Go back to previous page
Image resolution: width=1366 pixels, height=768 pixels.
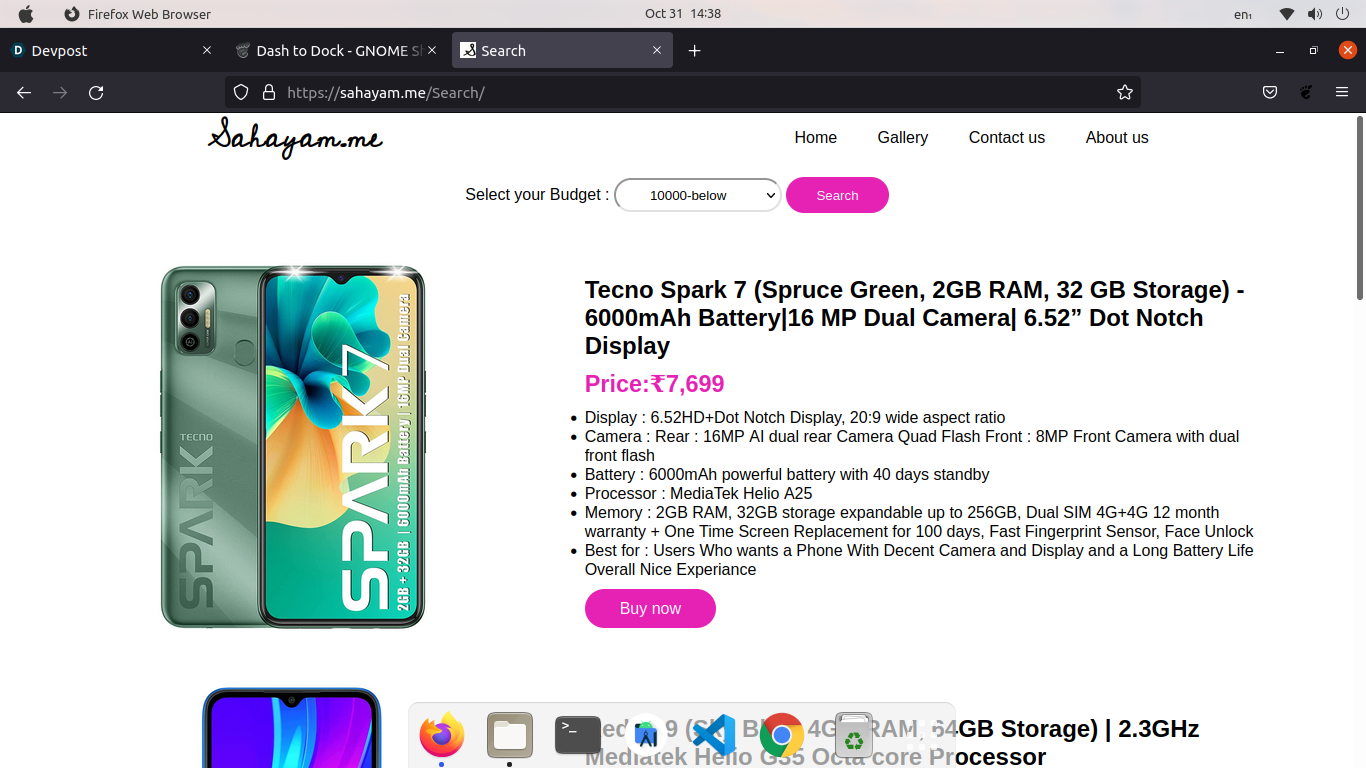[x=24, y=92]
